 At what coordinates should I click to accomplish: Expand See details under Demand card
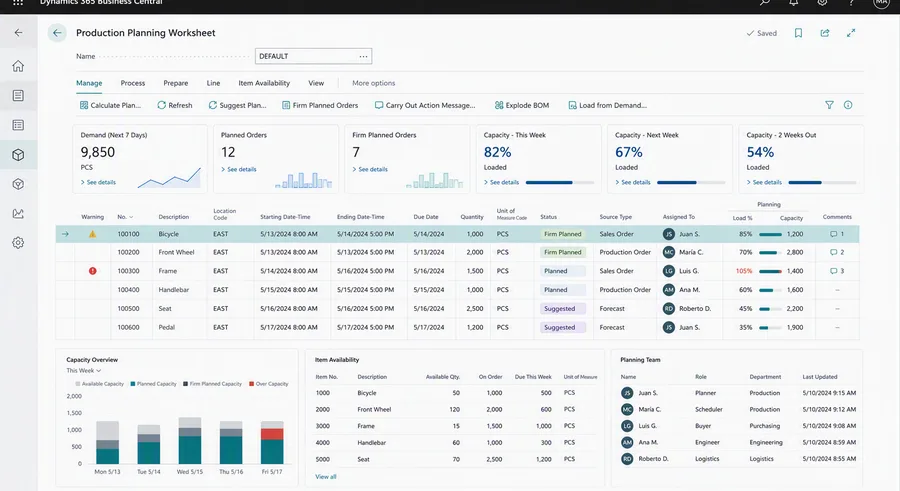click(98, 182)
